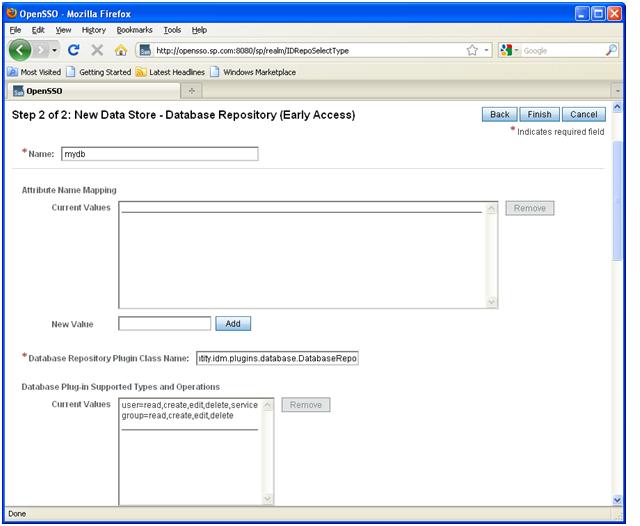Click the URL address field
This screenshot has height=526, width=640.
(x=309, y=51)
